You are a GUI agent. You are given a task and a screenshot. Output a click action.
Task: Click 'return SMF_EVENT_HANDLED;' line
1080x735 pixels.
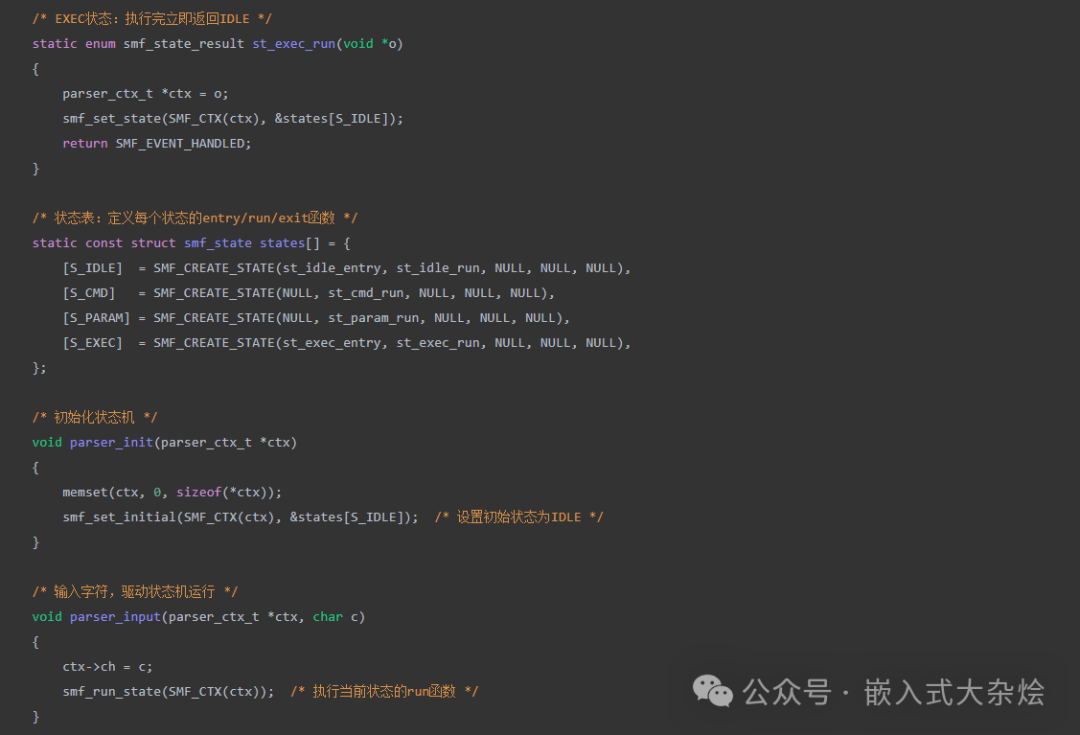(x=157, y=143)
